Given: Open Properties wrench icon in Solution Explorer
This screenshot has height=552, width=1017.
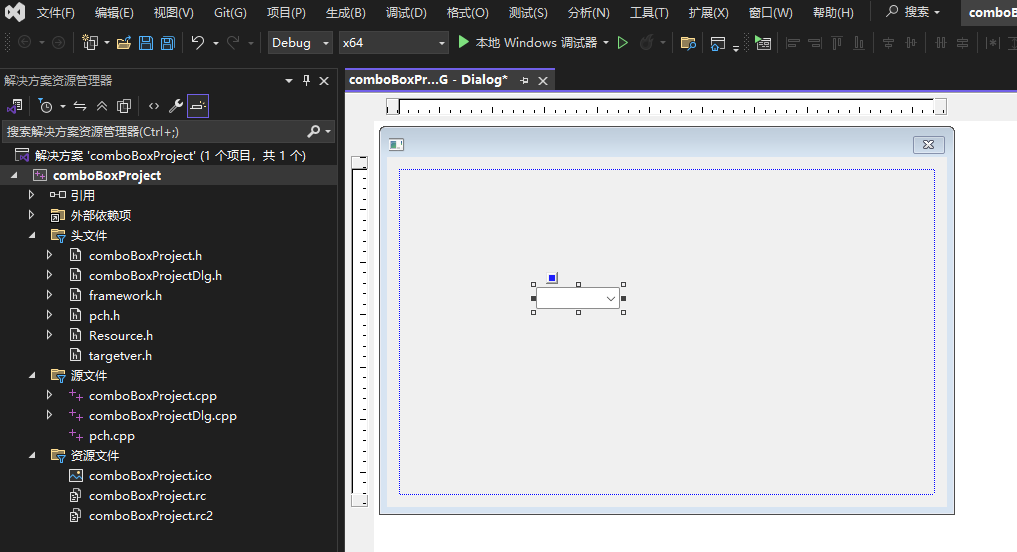Looking at the screenshot, I should coord(175,106).
